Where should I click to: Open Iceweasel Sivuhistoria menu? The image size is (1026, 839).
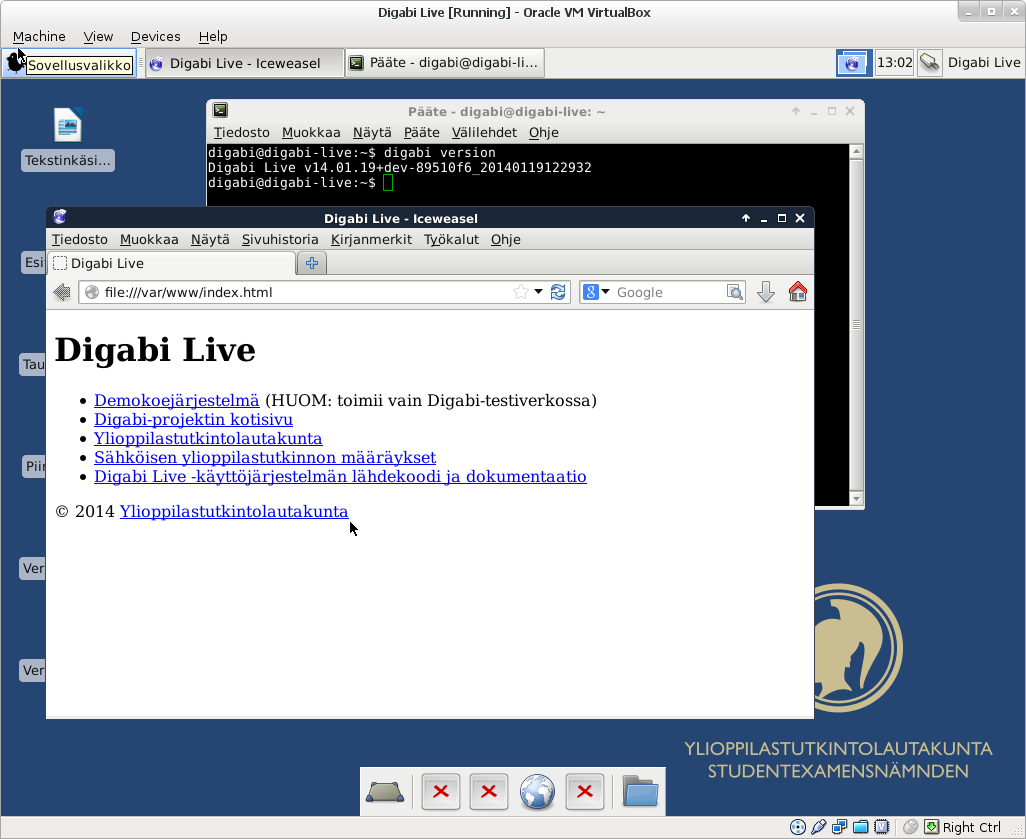[280, 240]
